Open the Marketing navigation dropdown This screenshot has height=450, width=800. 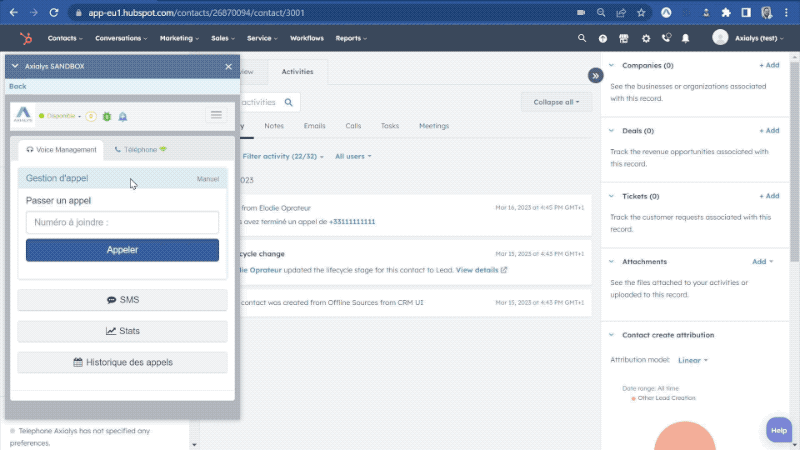(x=179, y=38)
